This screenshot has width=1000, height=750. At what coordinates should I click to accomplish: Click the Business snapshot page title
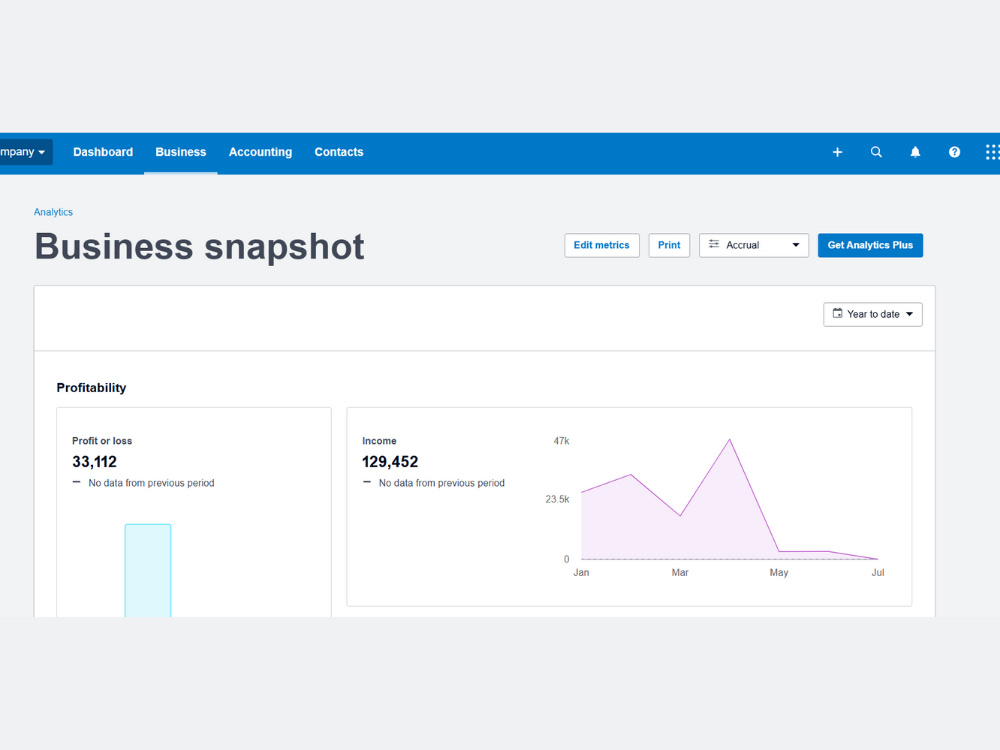199,247
